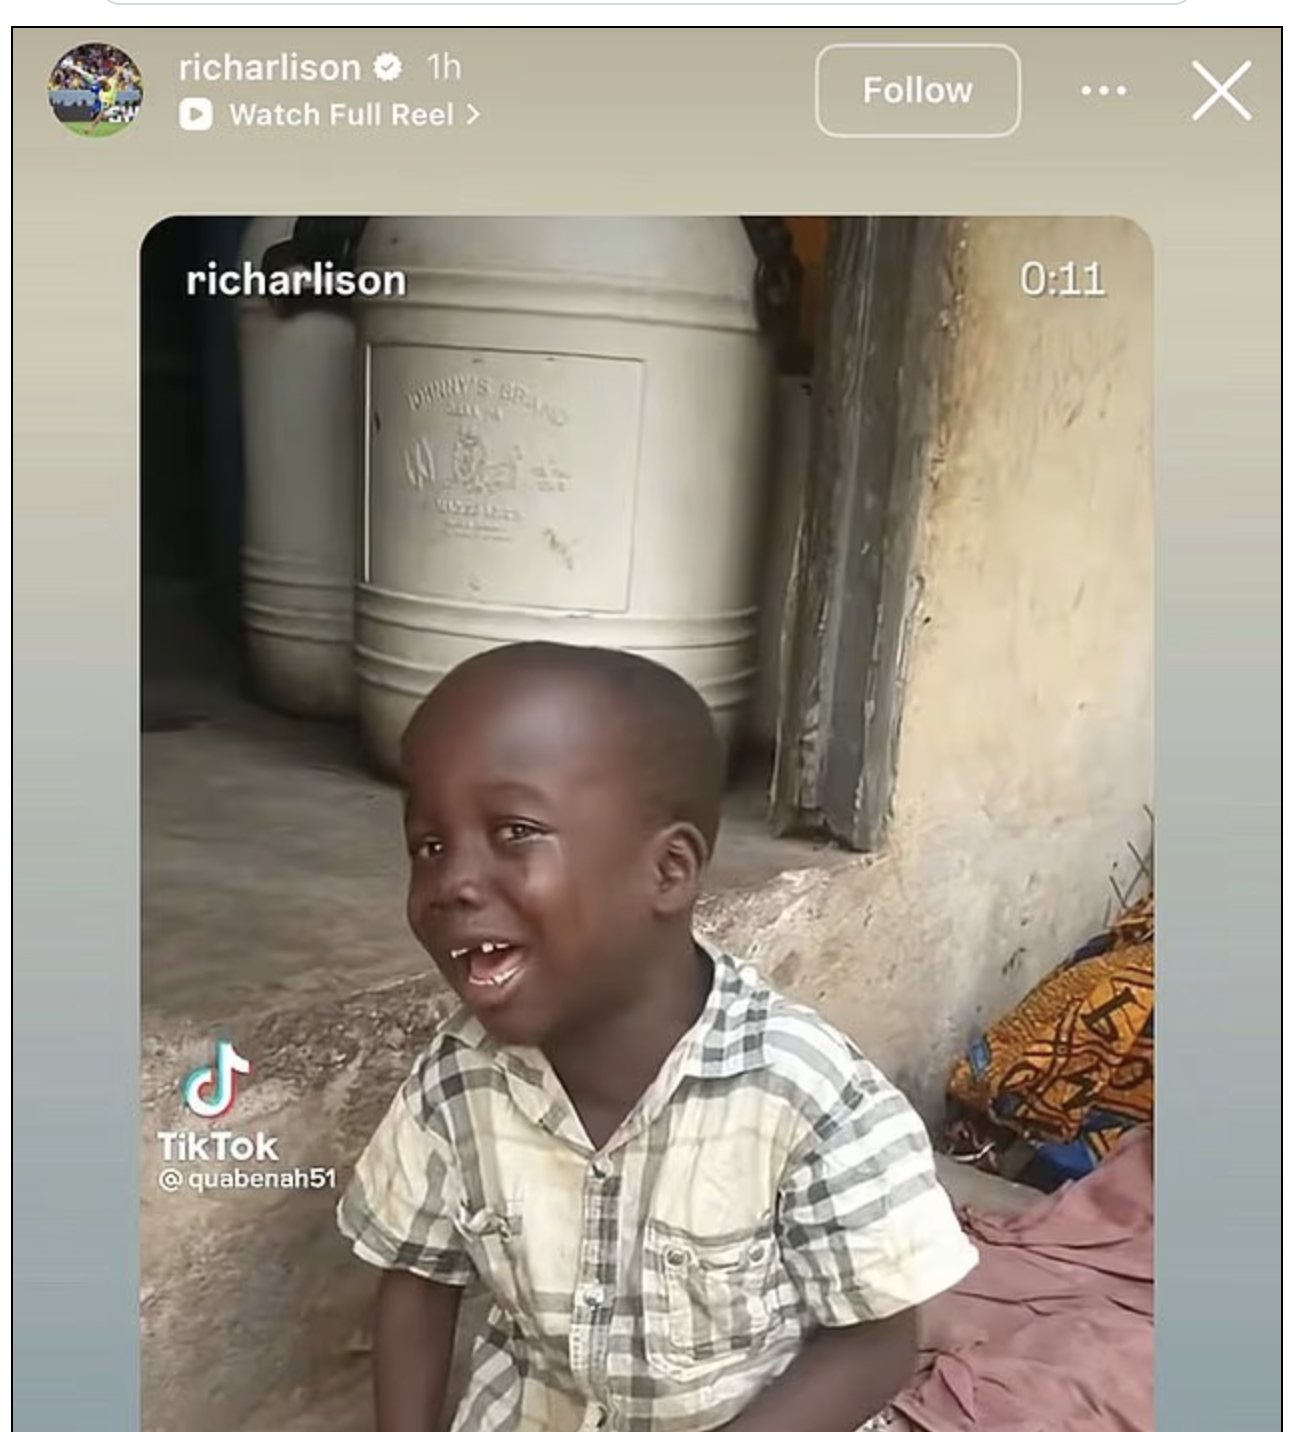Screen dimensions: 1301x1432
Task: Click the reel play icon in header
Action: click(x=196, y=115)
